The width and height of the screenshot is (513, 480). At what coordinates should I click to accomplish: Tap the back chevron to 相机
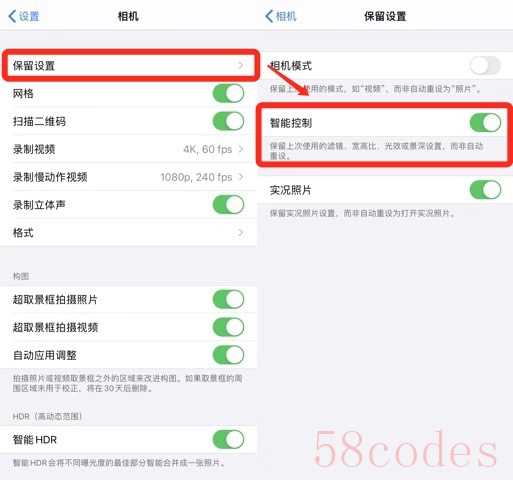click(269, 16)
